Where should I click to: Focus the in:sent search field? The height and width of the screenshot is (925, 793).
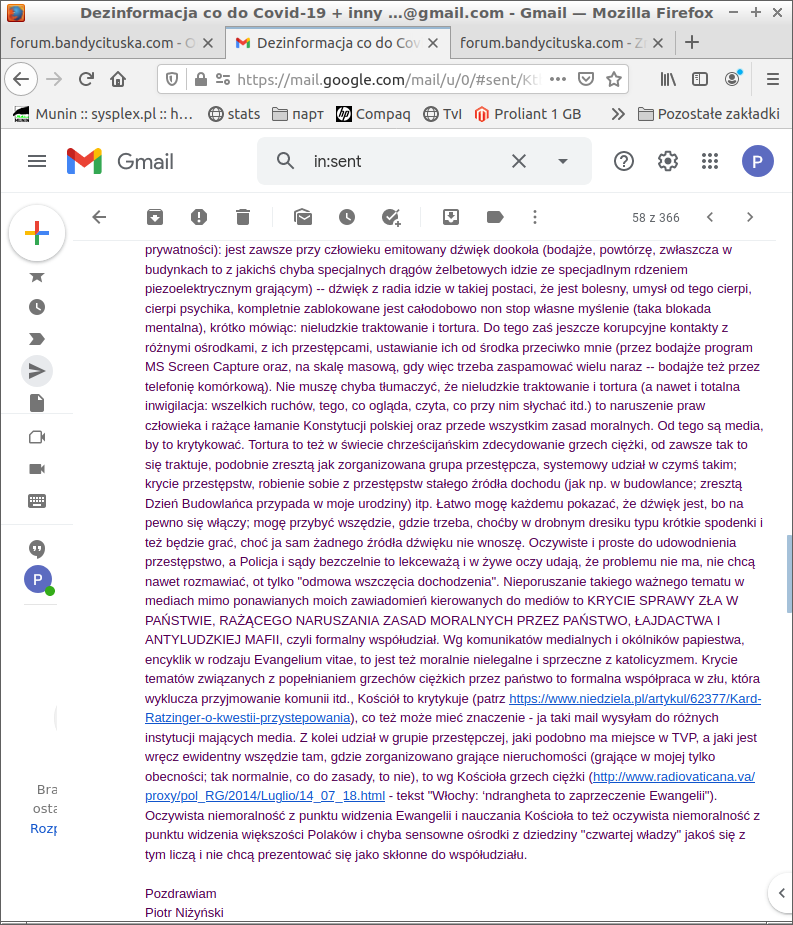407,161
